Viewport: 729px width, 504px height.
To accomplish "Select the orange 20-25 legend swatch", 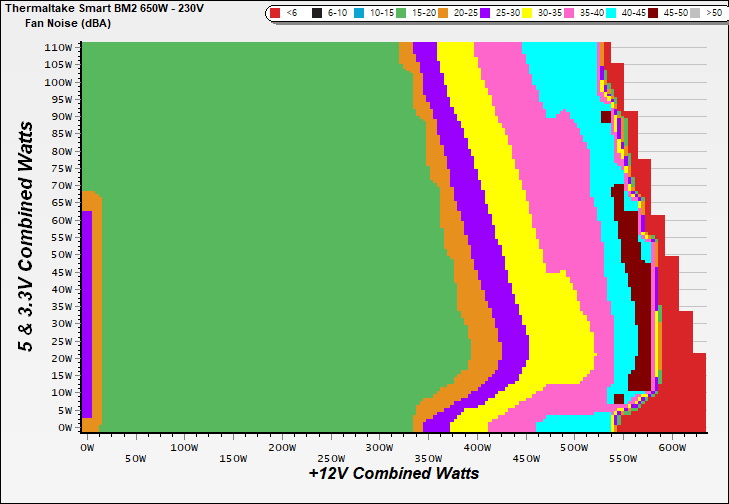I will click(444, 14).
